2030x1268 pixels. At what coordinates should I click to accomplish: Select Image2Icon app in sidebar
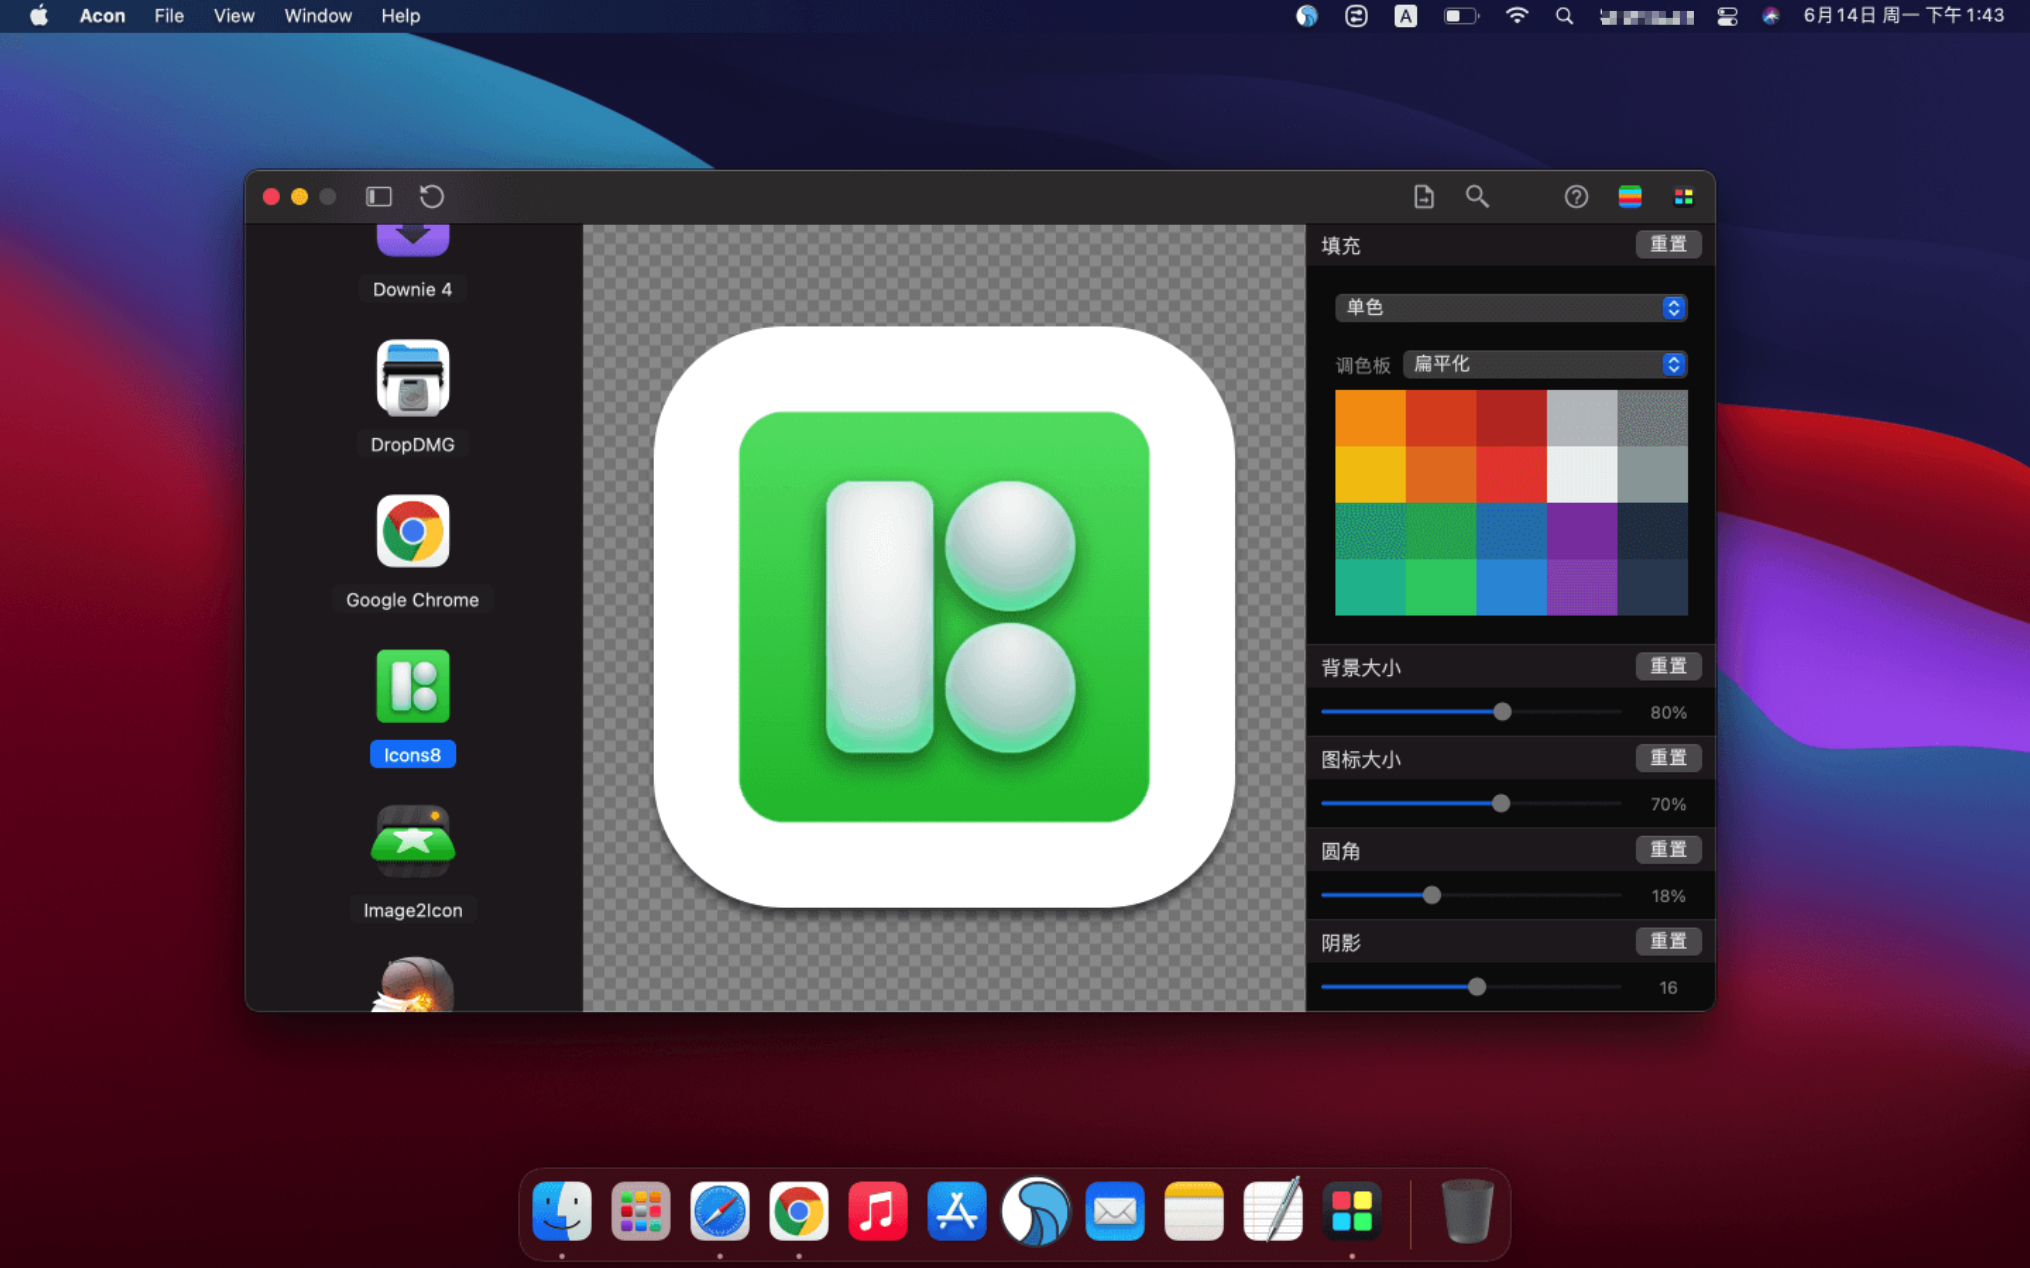coord(412,842)
